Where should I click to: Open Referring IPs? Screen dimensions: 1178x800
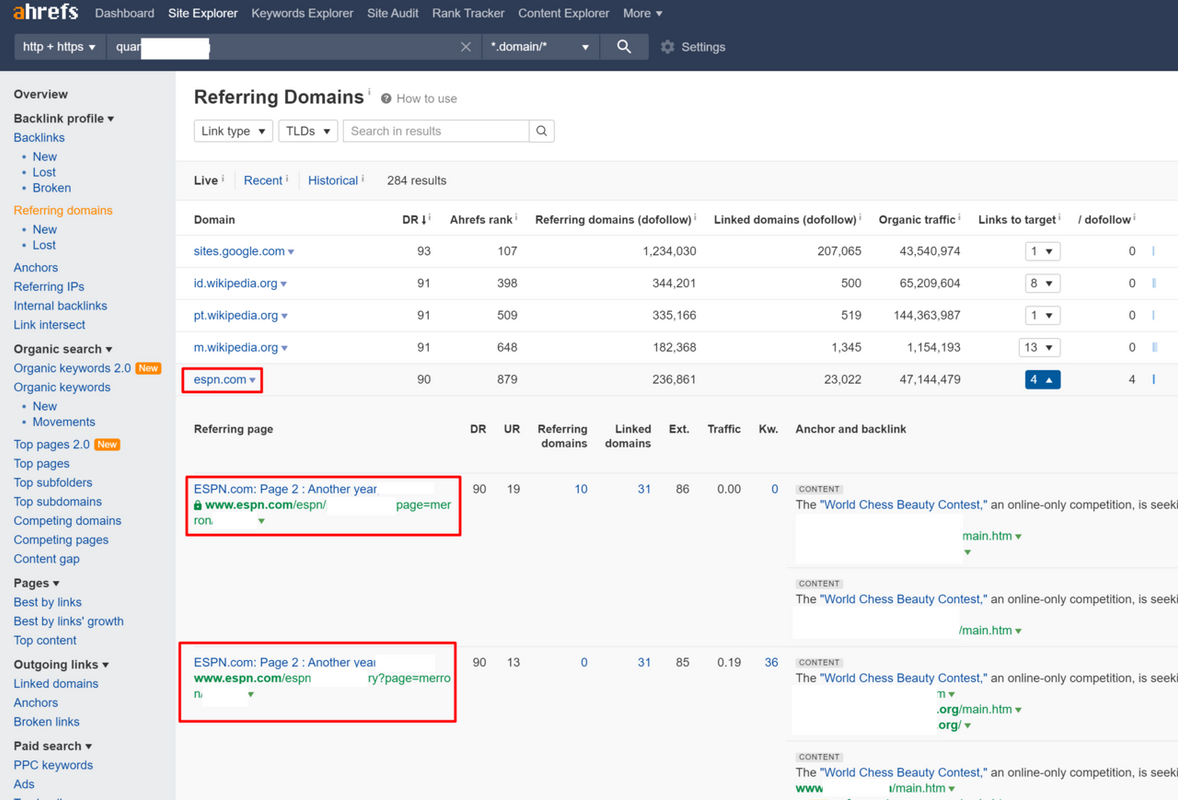[49, 286]
